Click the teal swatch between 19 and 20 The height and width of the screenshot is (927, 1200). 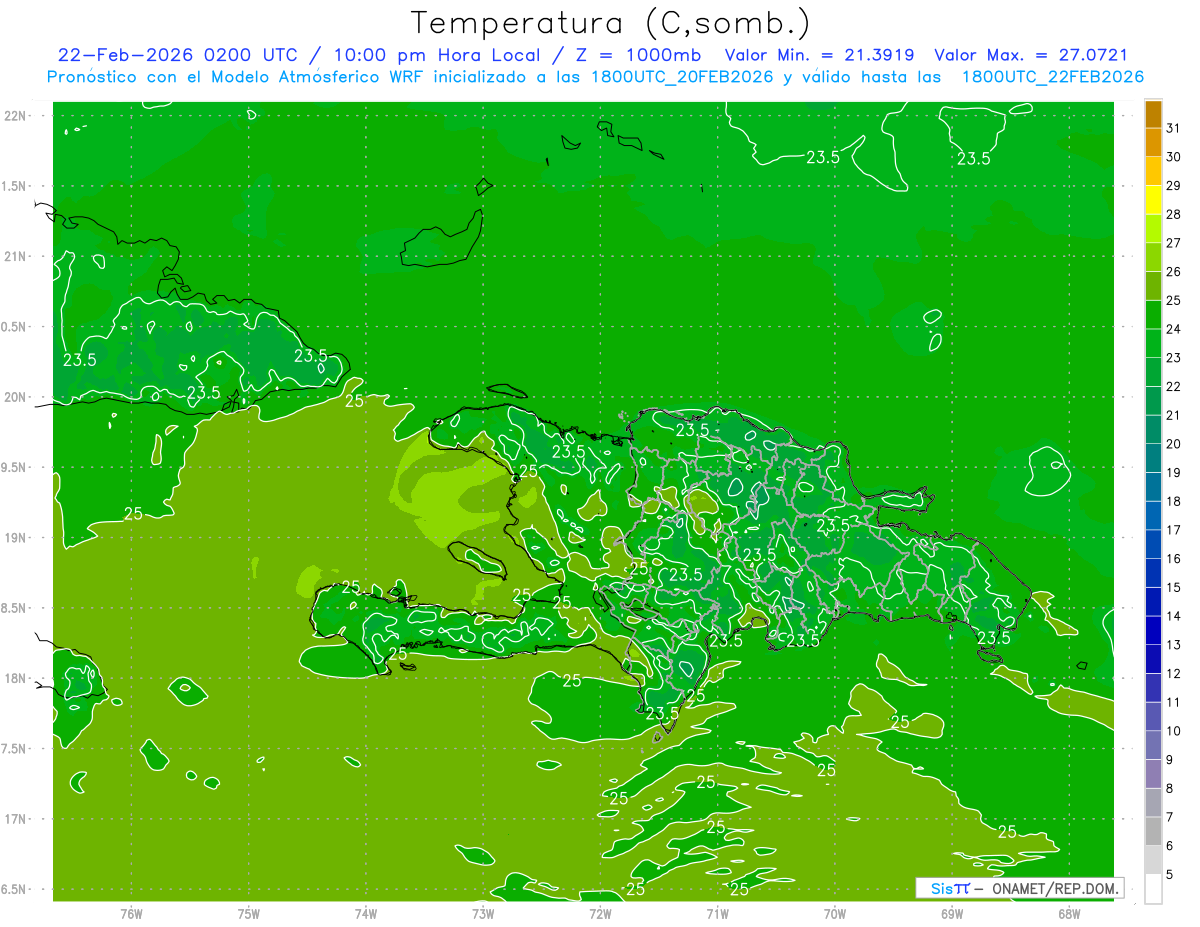click(x=1153, y=459)
